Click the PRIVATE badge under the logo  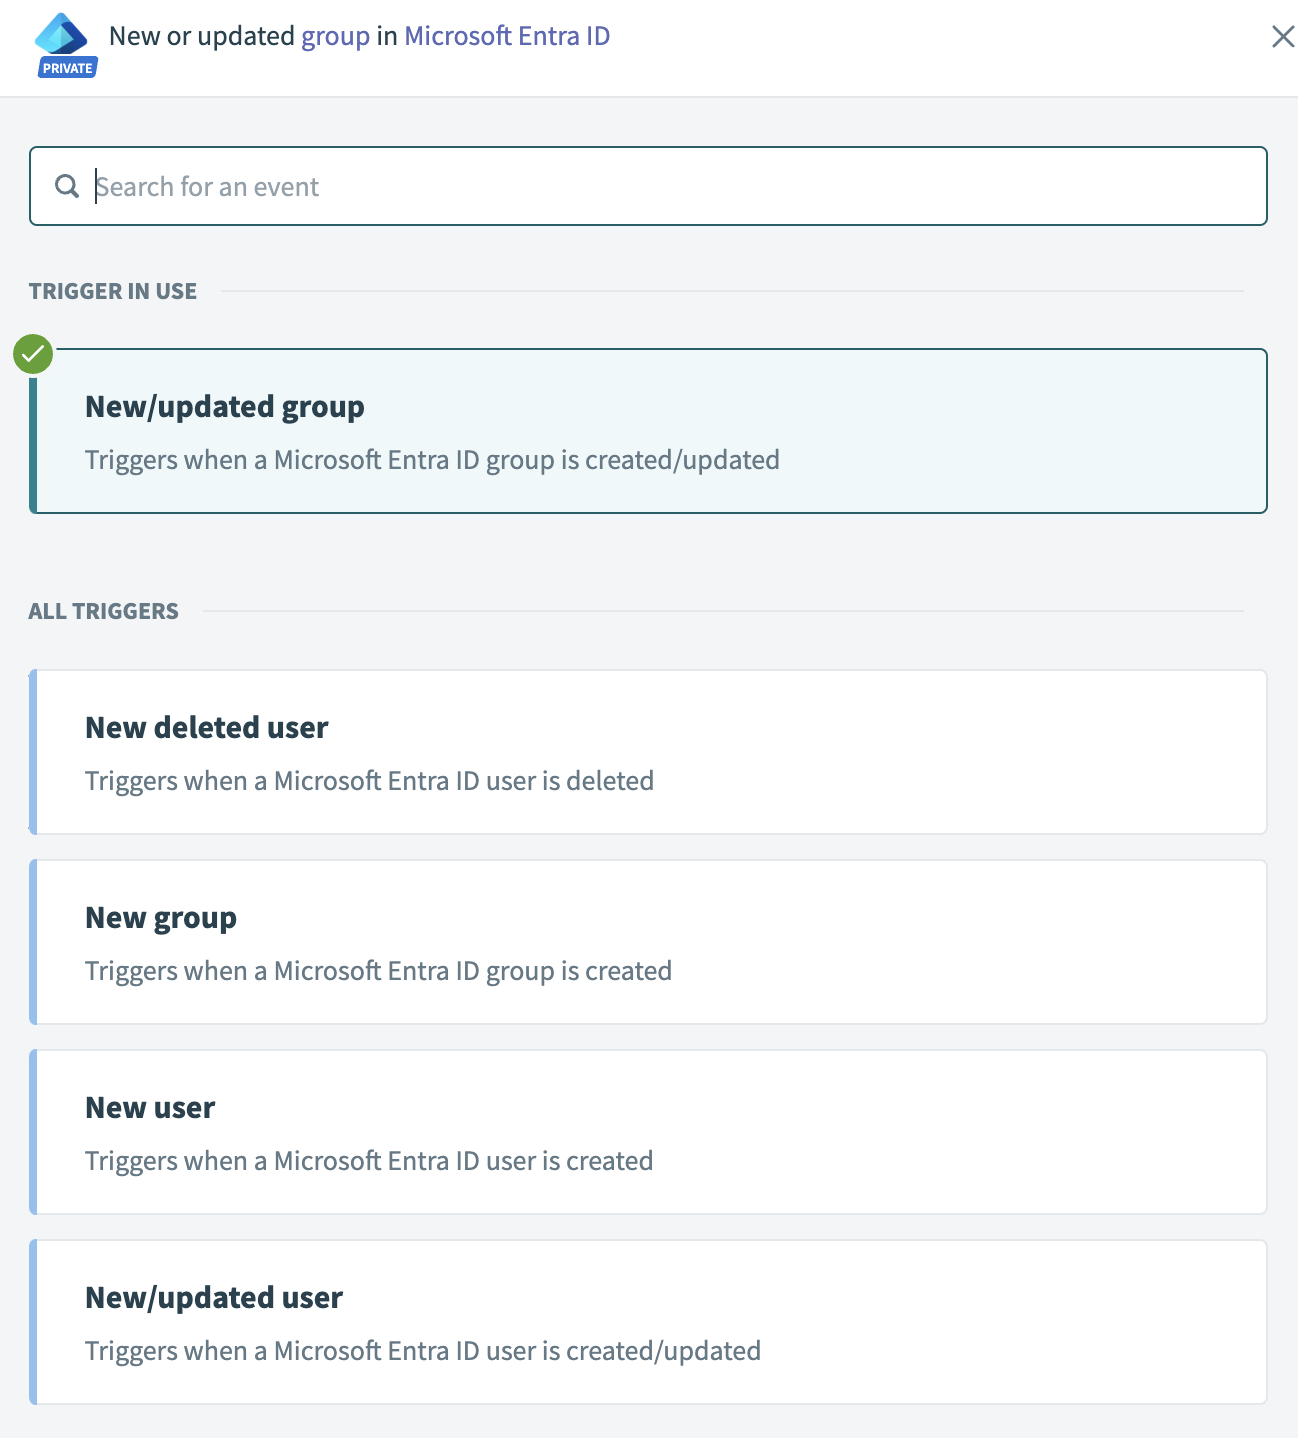(67, 68)
